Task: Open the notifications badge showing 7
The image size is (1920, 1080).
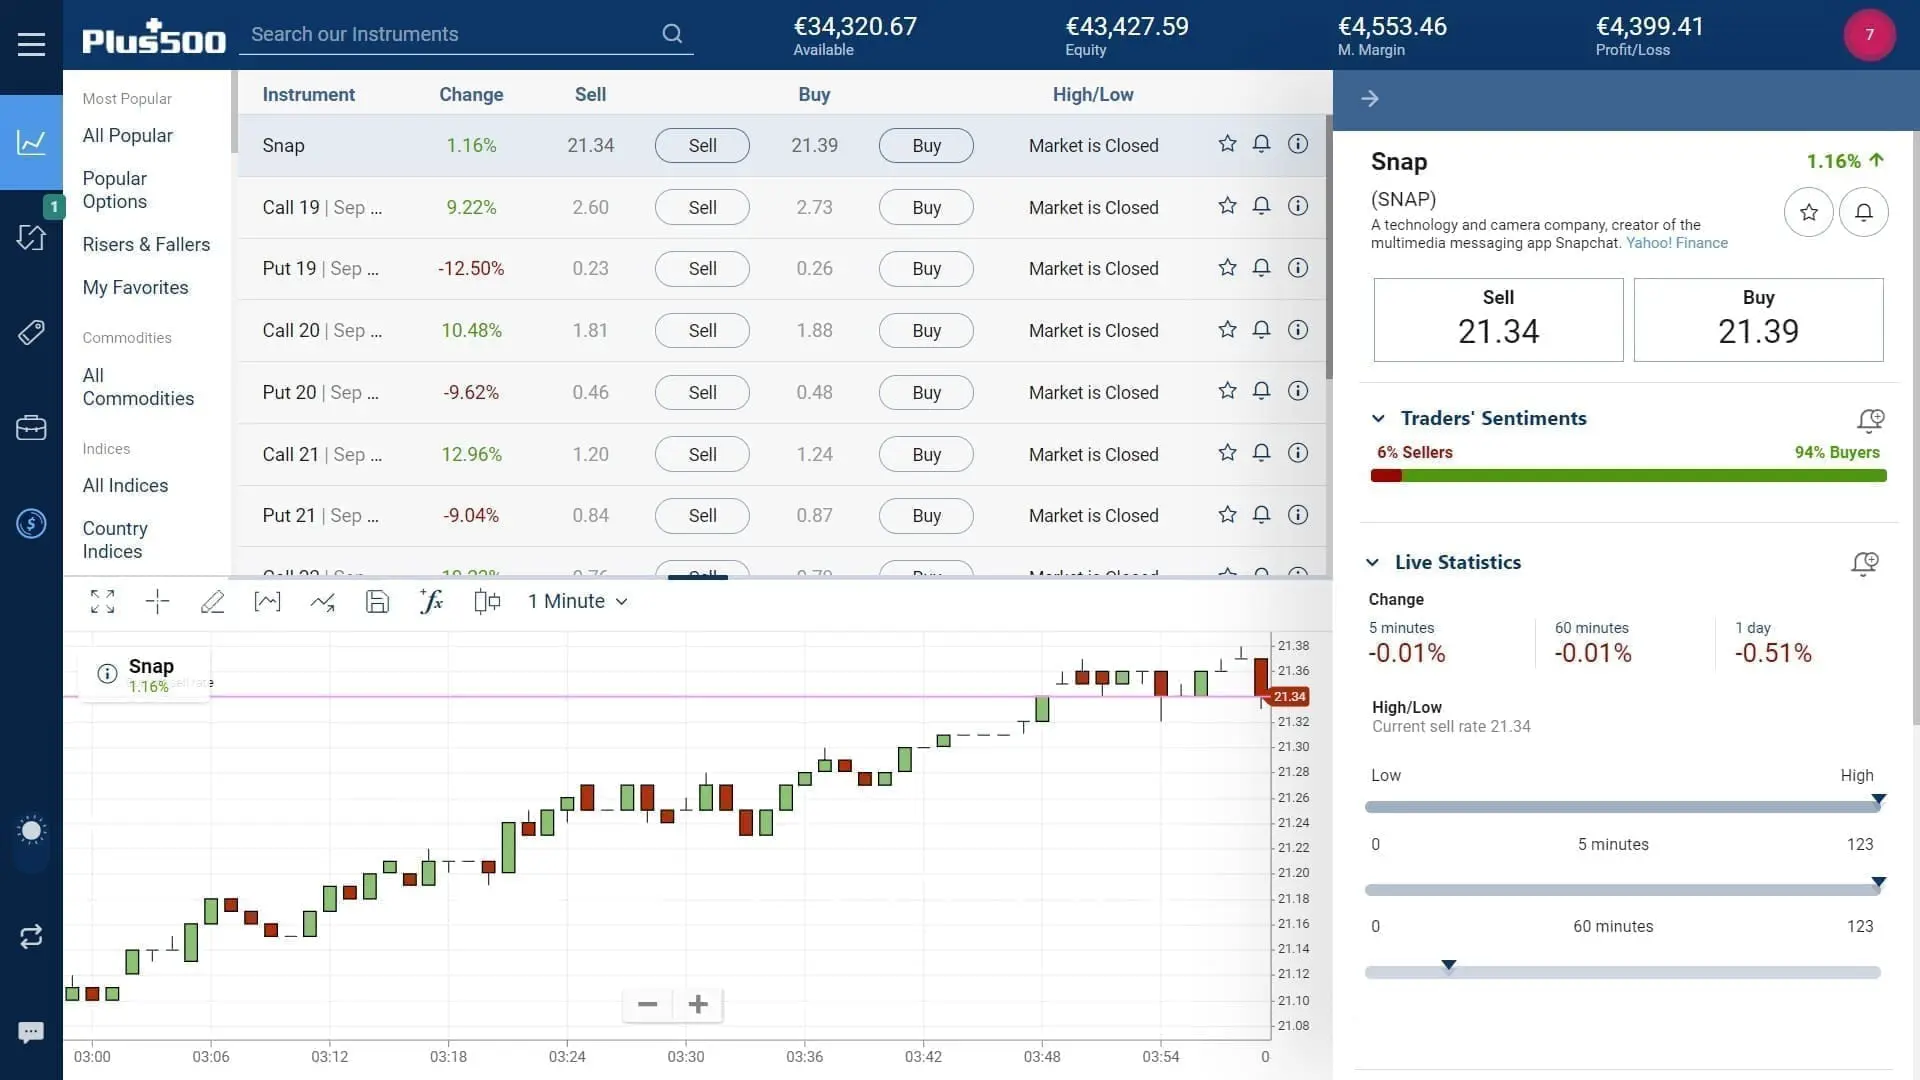Action: [1869, 35]
